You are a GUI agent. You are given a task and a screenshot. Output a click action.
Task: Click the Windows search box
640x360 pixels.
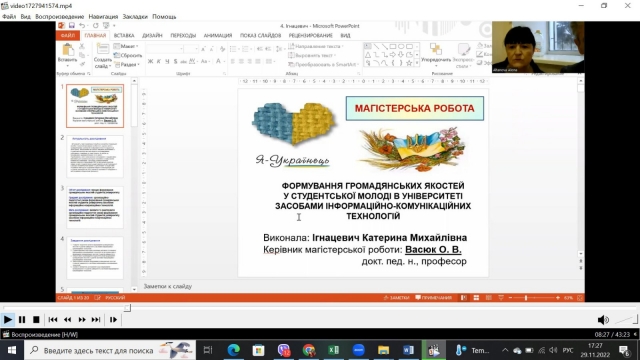[x=110, y=350]
